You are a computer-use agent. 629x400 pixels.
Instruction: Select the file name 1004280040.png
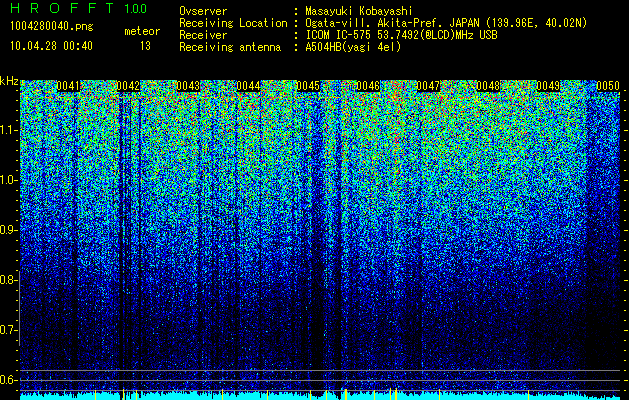coord(52,27)
